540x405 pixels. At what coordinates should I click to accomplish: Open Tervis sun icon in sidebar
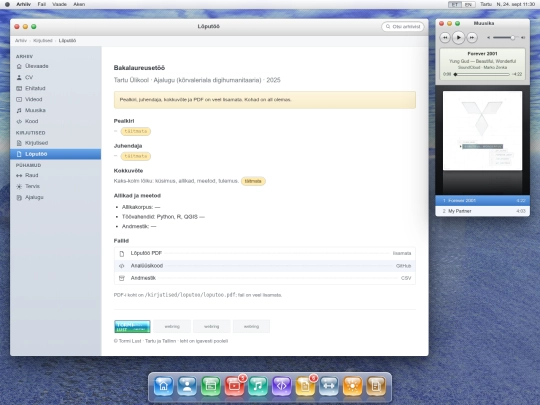[19, 186]
